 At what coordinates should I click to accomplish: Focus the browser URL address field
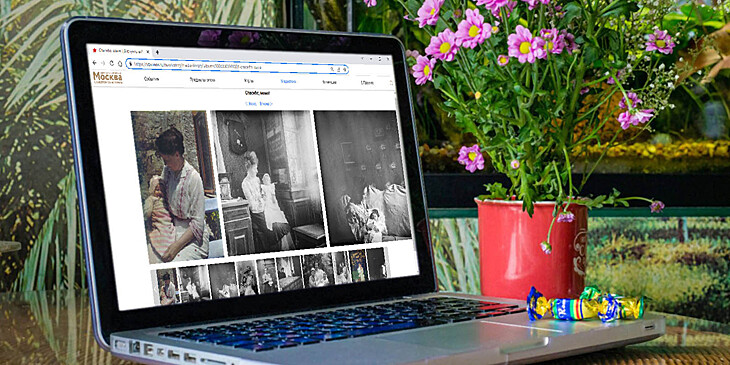click(237, 67)
